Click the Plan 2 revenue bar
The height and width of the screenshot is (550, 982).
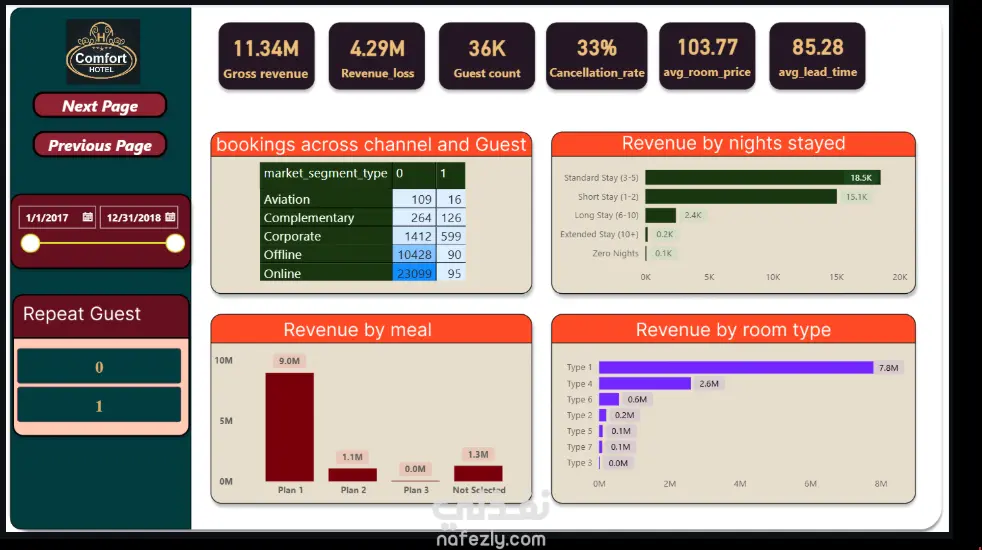pos(353,475)
